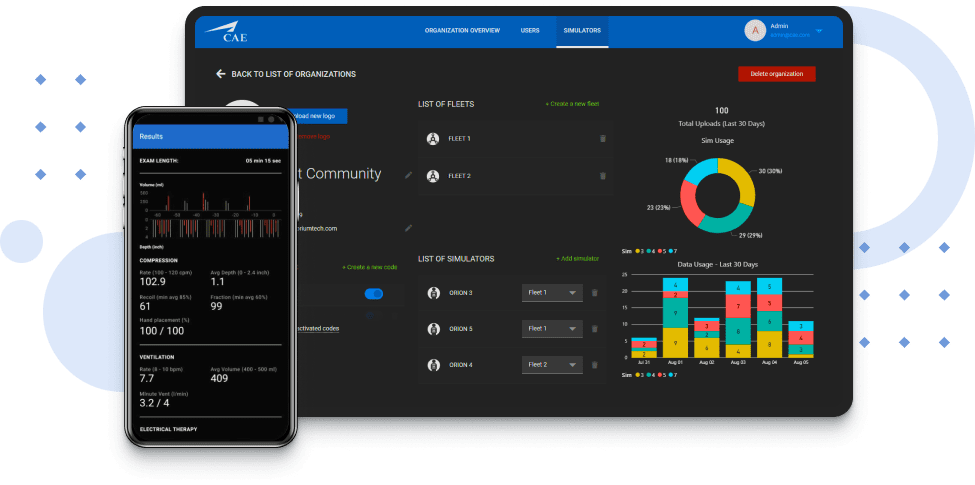This screenshot has height=485, width=975.
Task: Go Back to List of Organizations
Action: click(x=293, y=74)
